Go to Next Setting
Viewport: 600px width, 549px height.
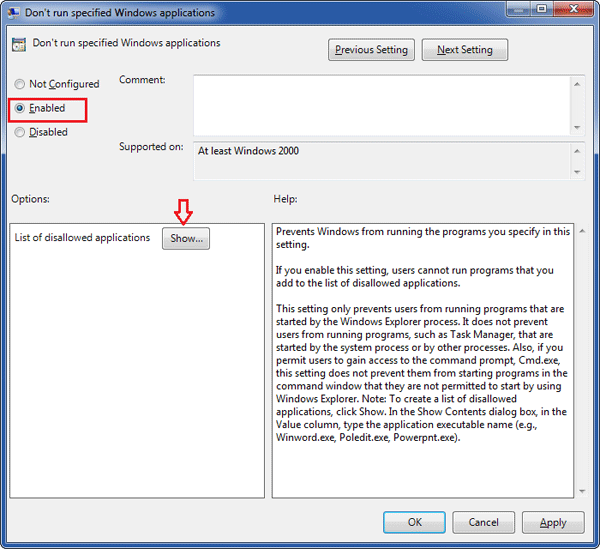point(465,49)
